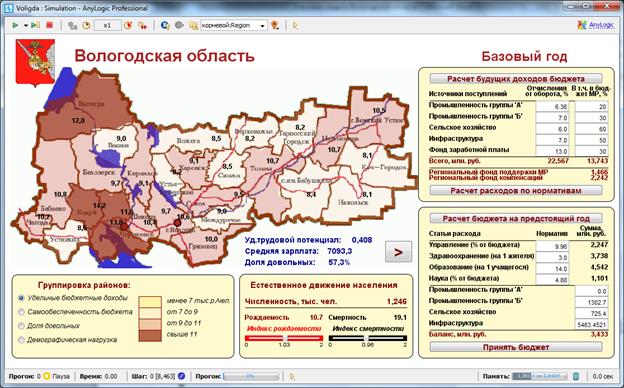Image resolution: width=624 pixels, height=388 pixels.
Task: Click the Vologda coat of arms emblem
Action: click(x=35, y=63)
